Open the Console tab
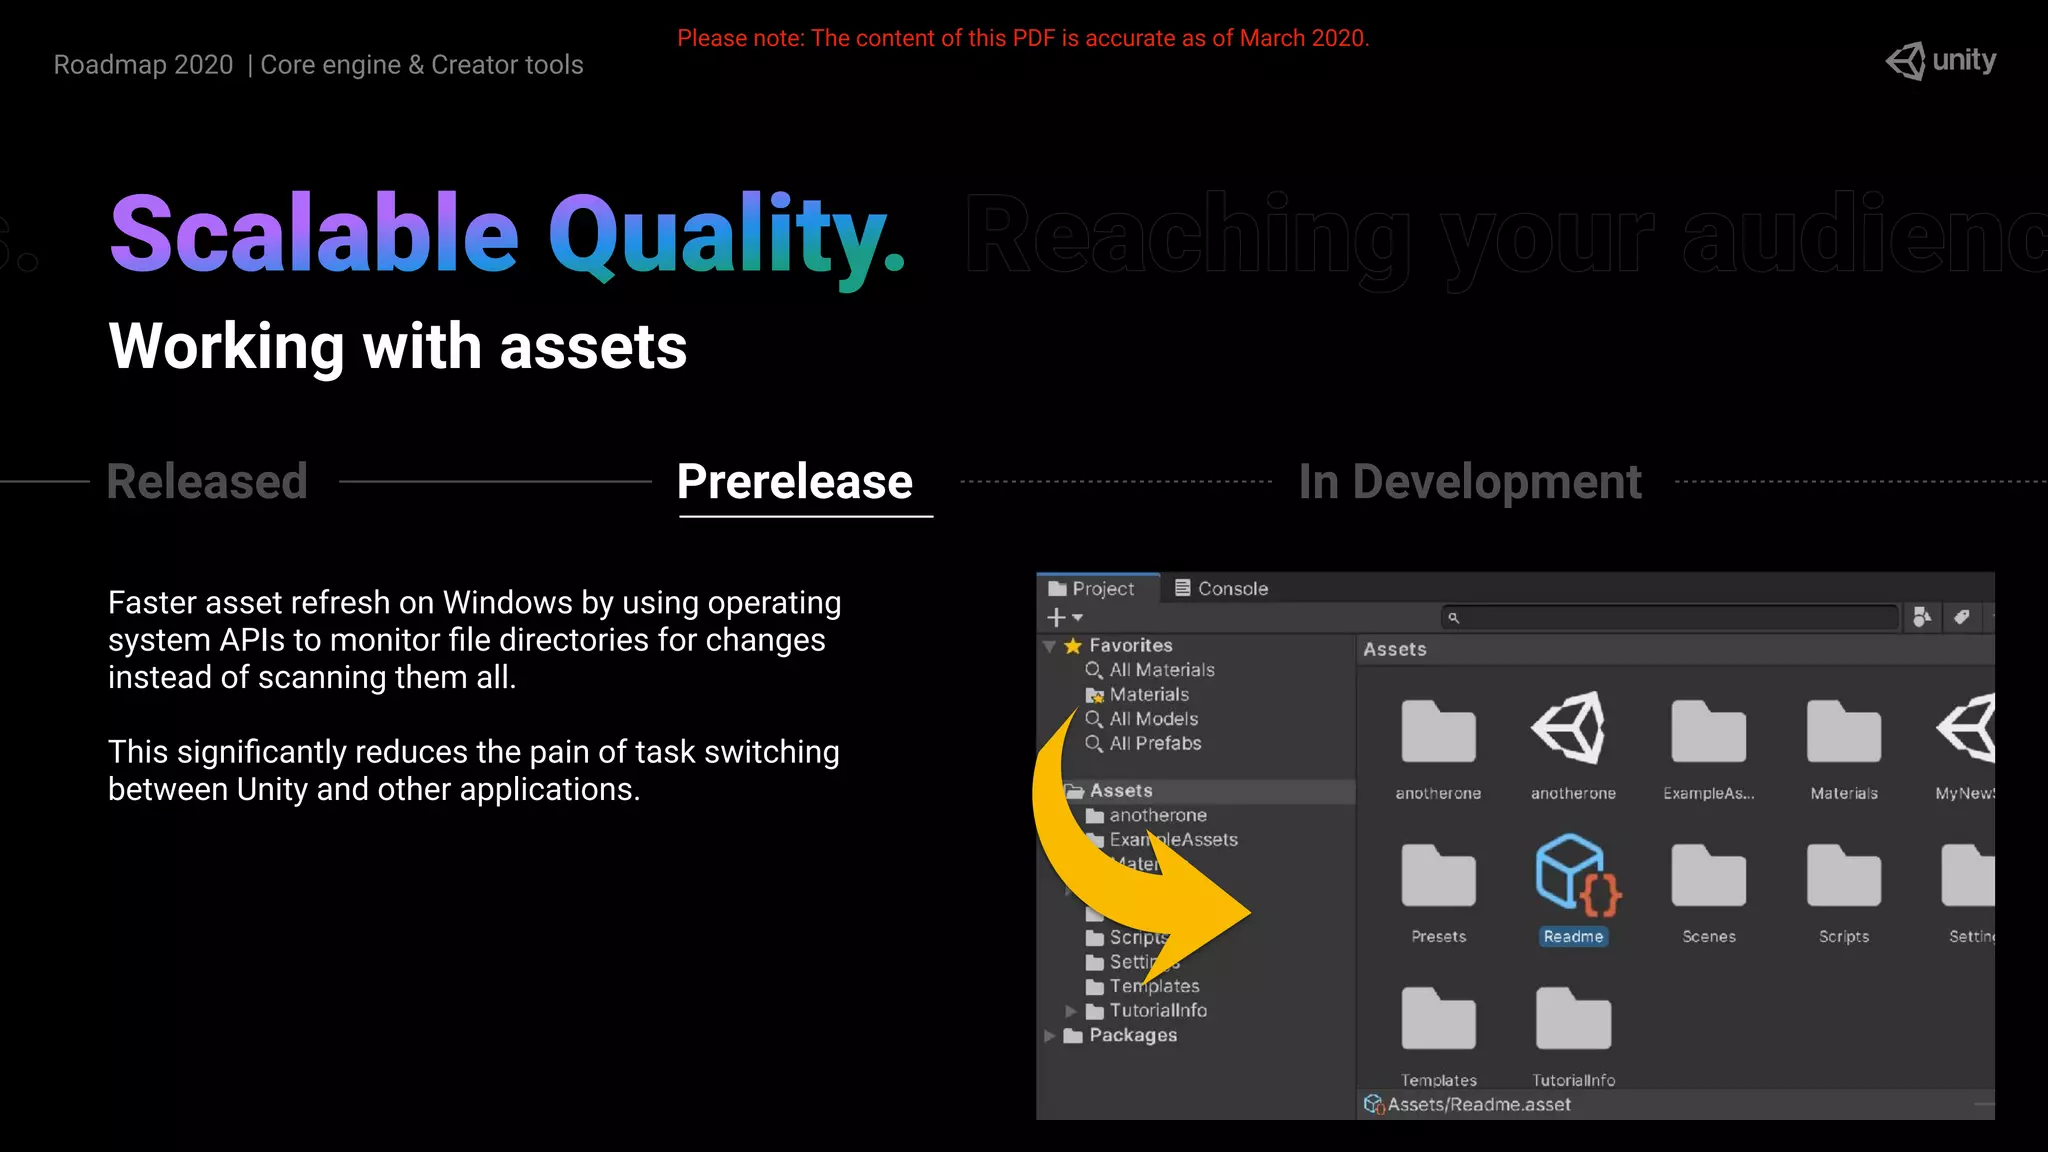Screen dimensions: 2048x1152 click(1221, 589)
